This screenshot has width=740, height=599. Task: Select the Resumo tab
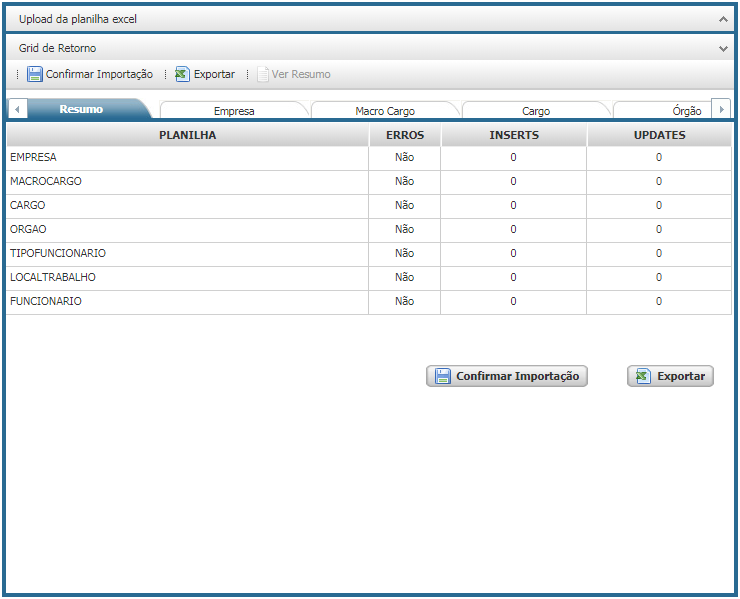pos(81,110)
